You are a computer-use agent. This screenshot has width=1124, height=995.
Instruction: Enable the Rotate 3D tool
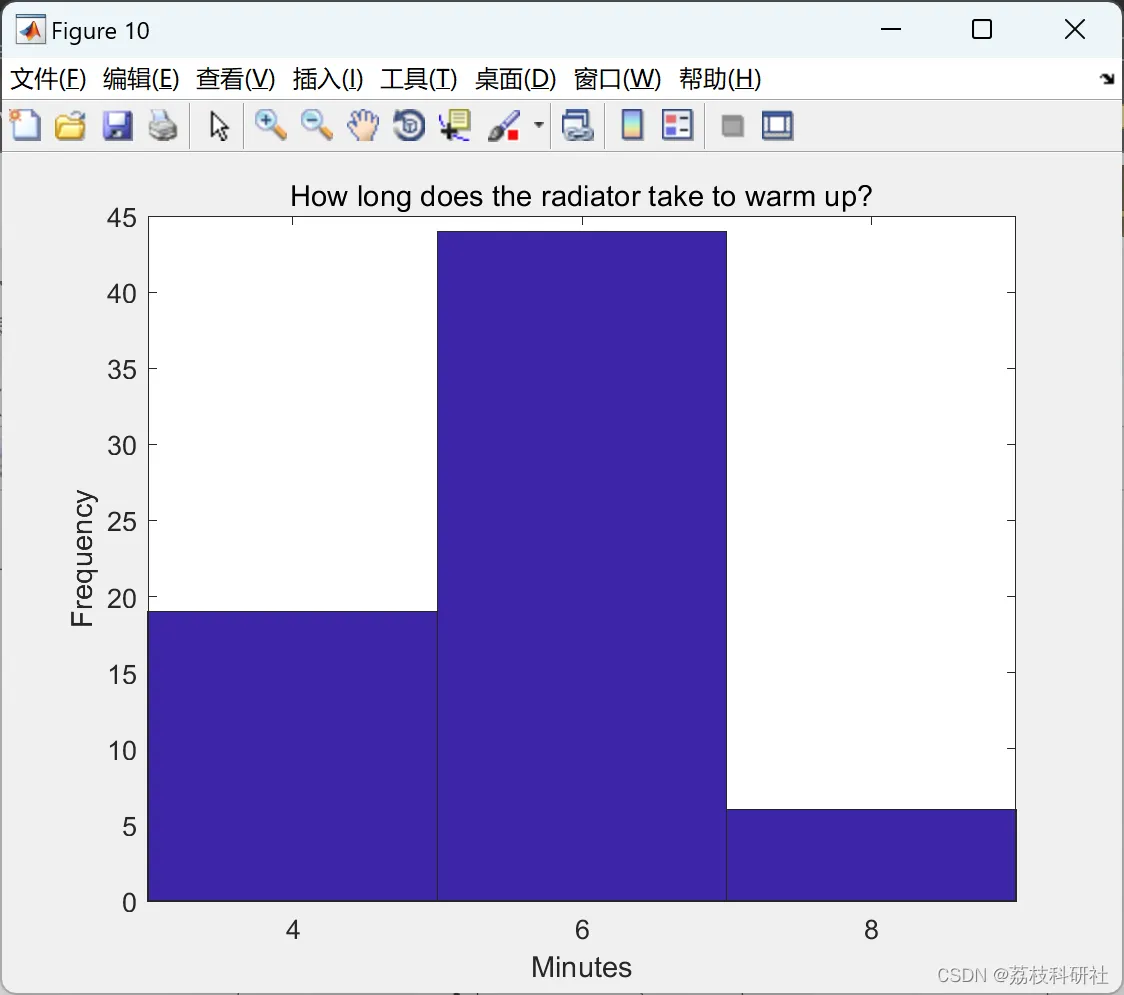[409, 125]
